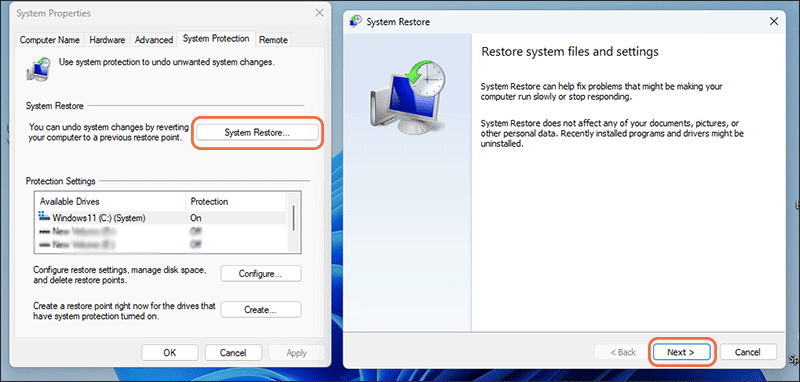Open the Hardware tab

pos(107,40)
